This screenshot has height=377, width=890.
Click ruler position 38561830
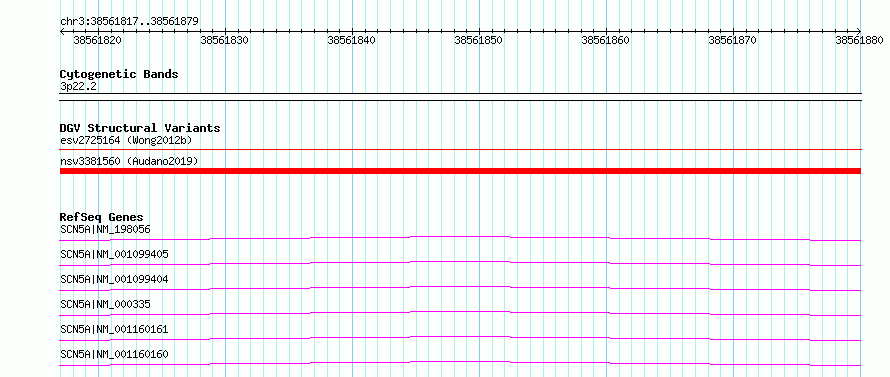(225, 40)
